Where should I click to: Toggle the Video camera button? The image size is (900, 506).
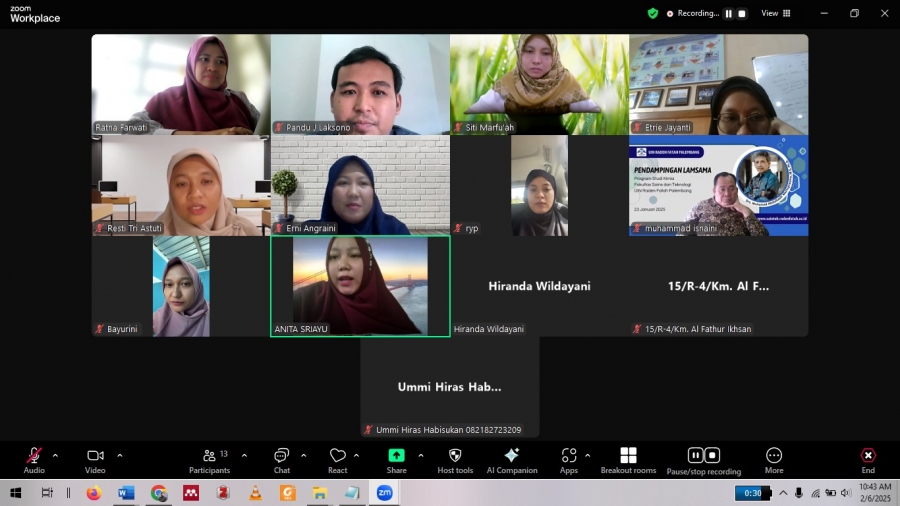pyautogui.click(x=95, y=460)
